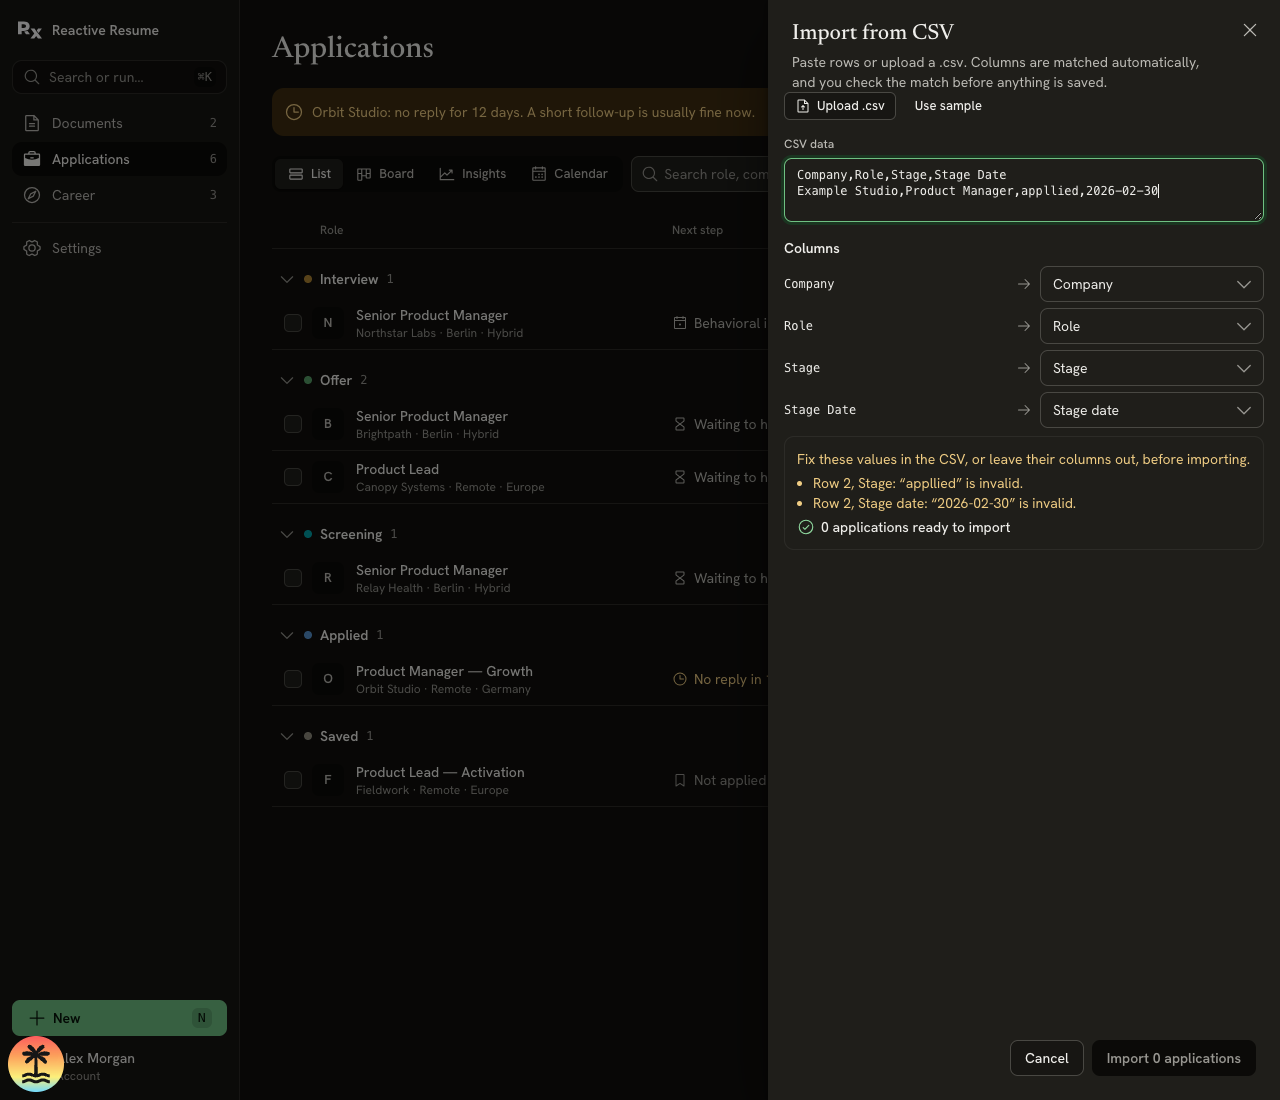Collapse the Interview group chevron
The width and height of the screenshot is (1280, 1100).
point(287,279)
